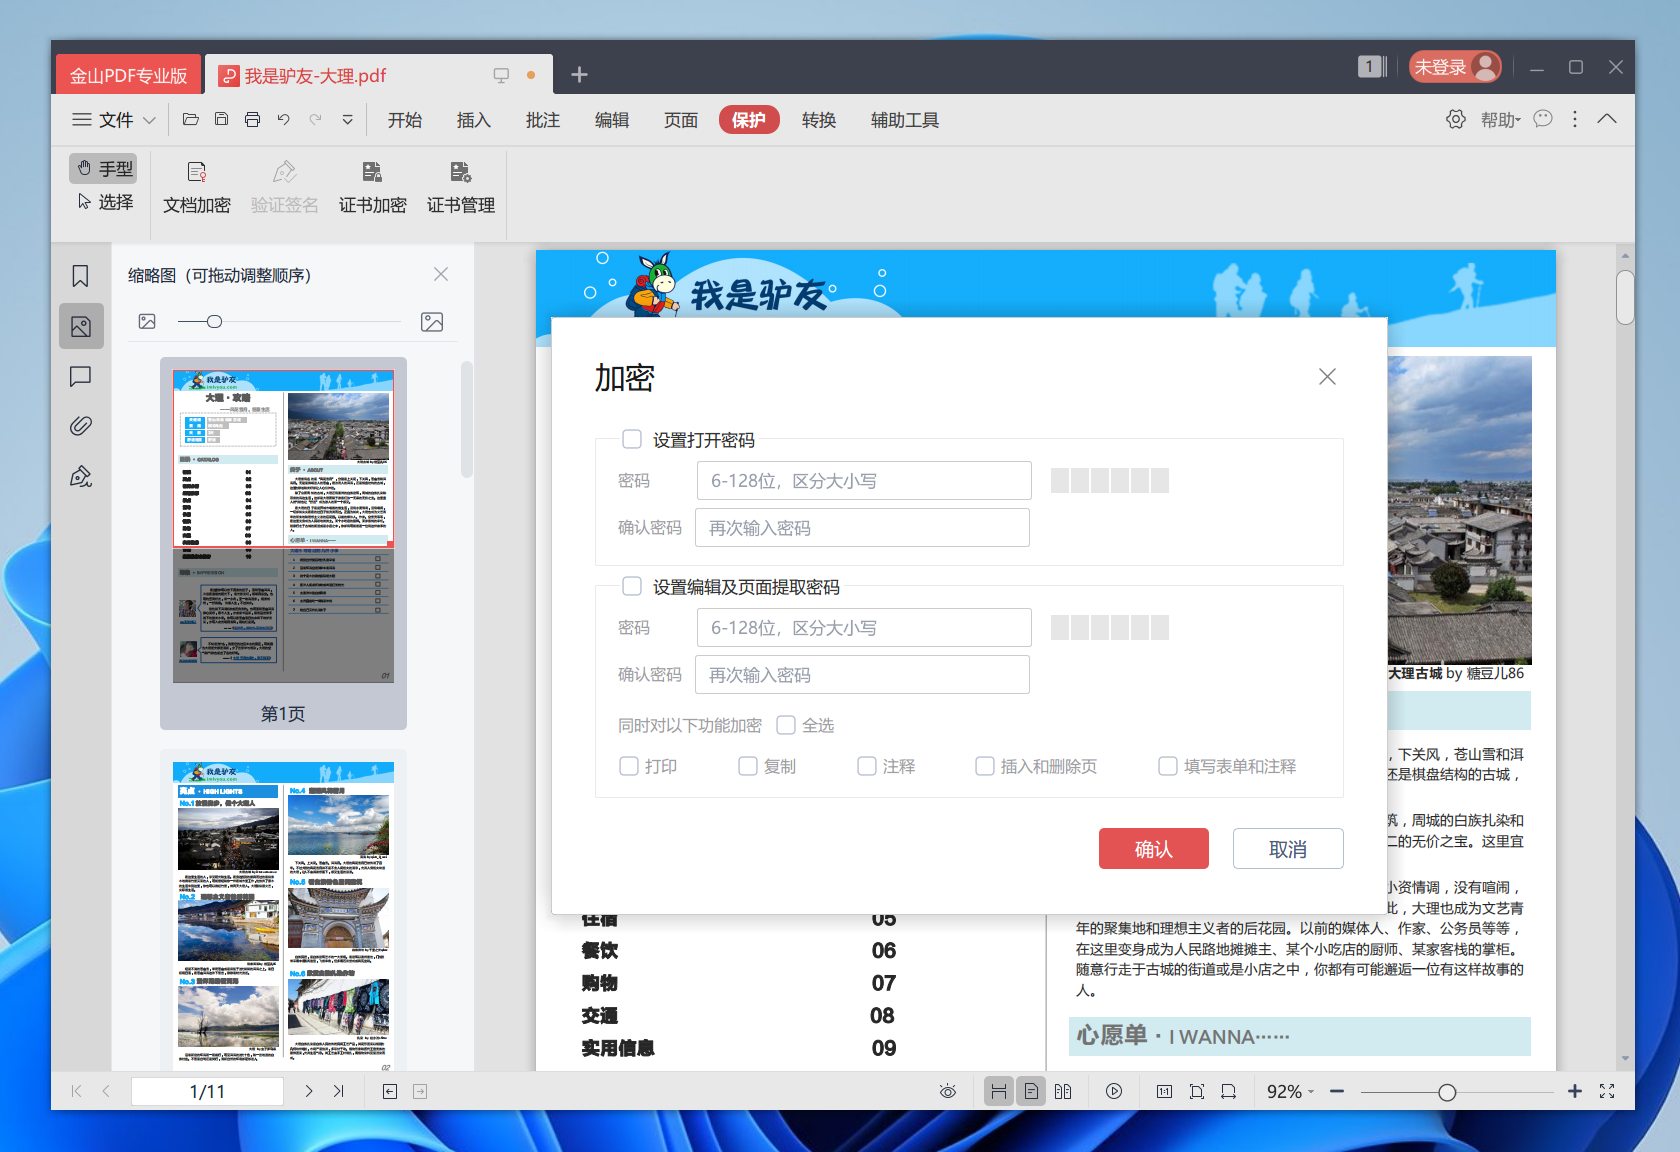The height and width of the screenshot is (1152, 1680).
Task: Expand the 文件 menu dropdown
Action: pyautogui.click(x=114, y=120)
